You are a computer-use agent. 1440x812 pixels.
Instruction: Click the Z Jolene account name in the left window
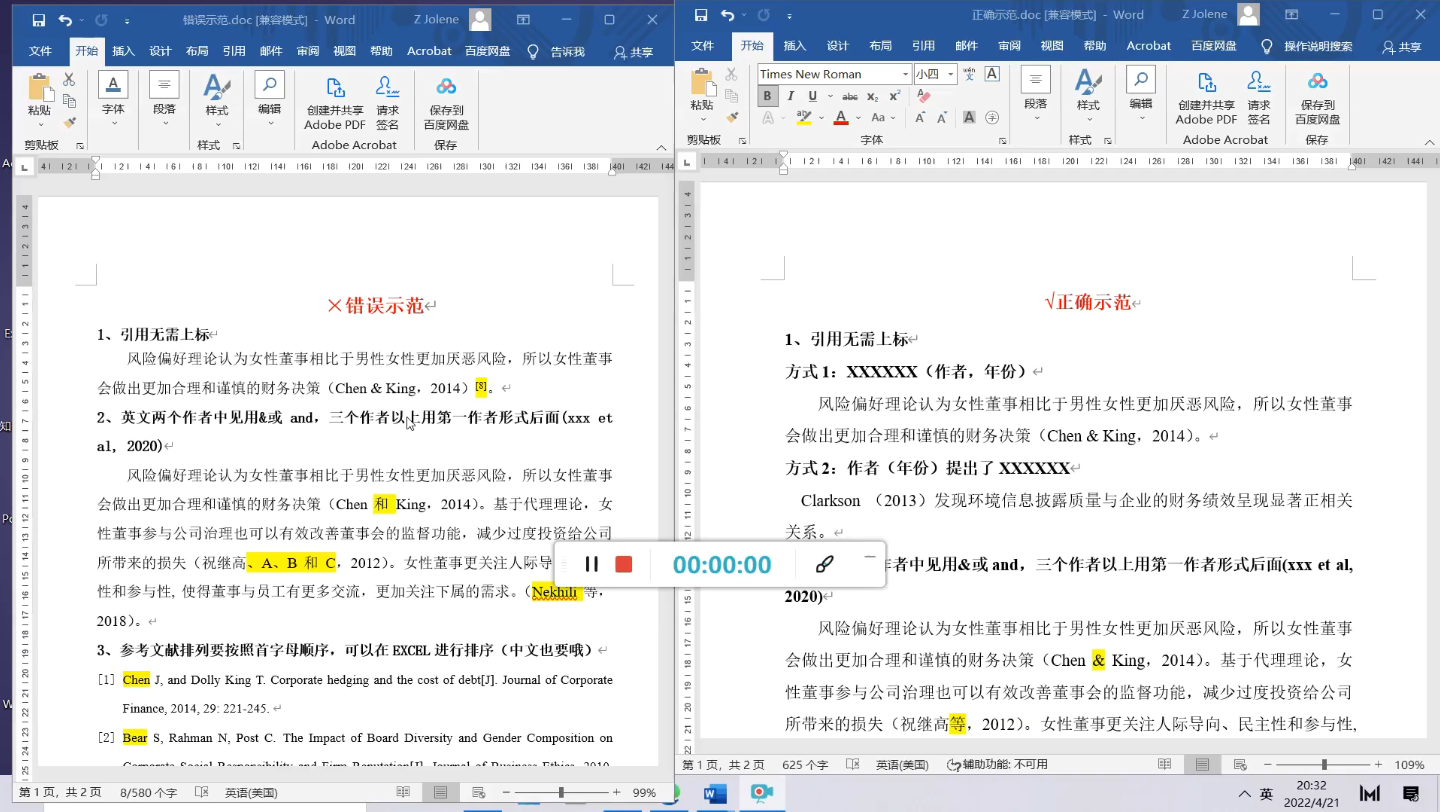(x=436, y=20)
